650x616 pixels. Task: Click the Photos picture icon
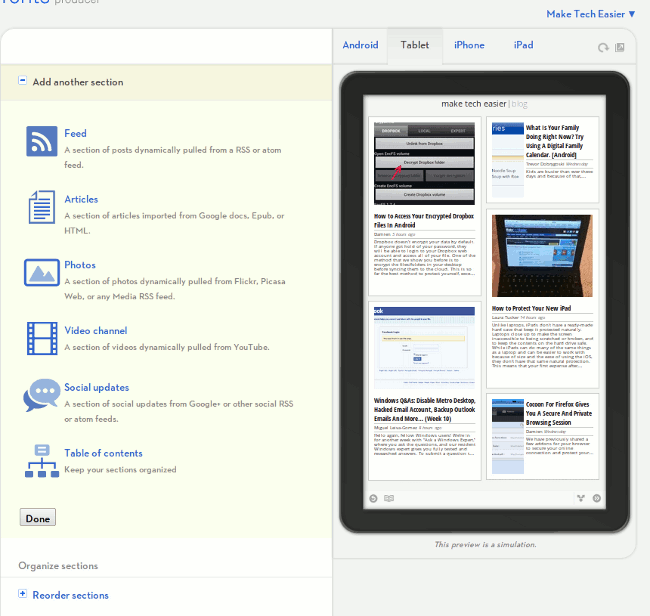coord(41,273)
